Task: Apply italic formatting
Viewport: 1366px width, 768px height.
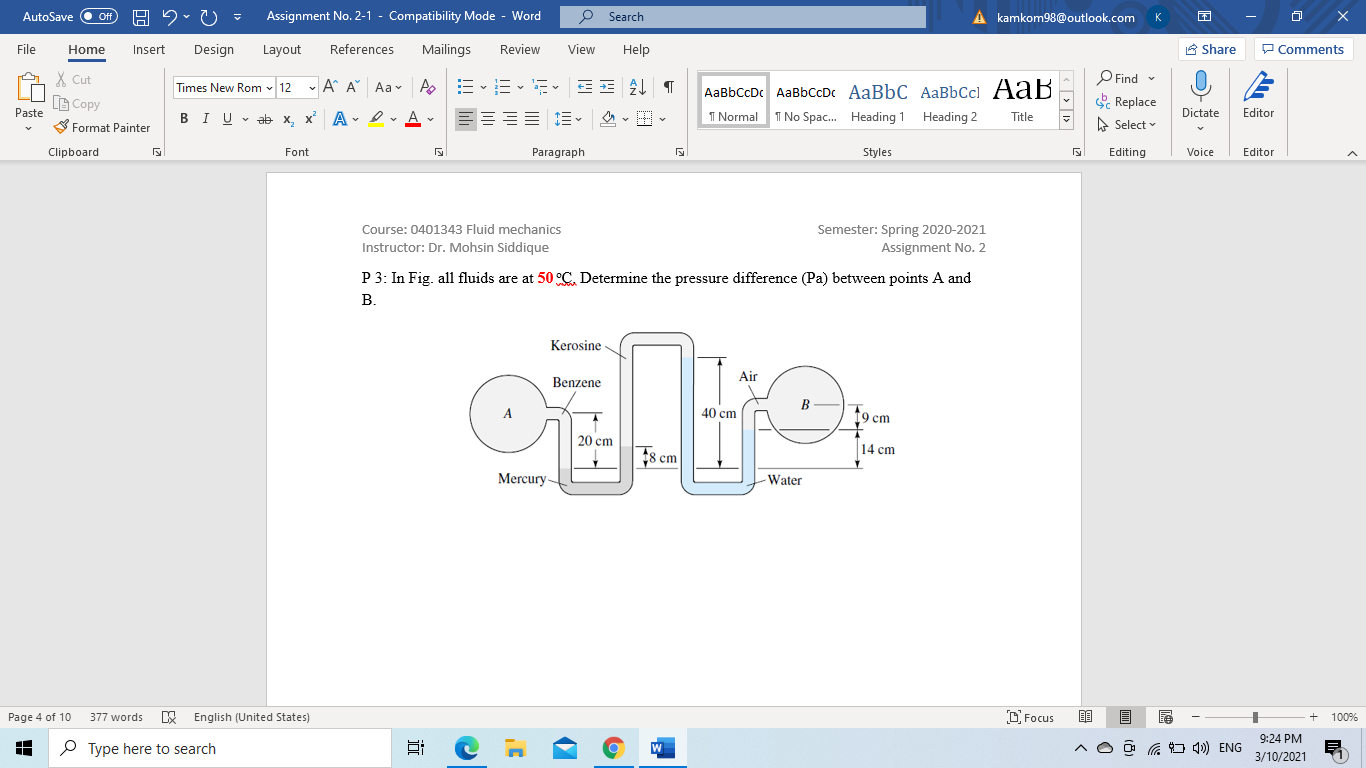Action: click(205, 118)
